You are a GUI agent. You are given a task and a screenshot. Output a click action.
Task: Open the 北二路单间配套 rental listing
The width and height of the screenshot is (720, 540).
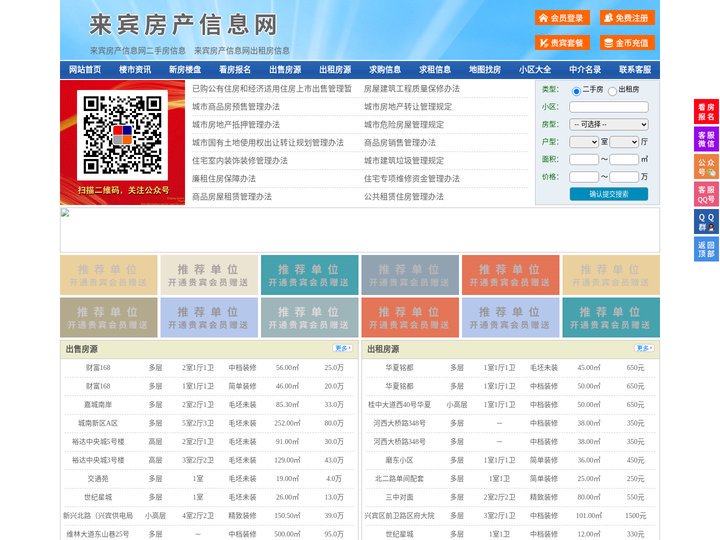[399, 478]
